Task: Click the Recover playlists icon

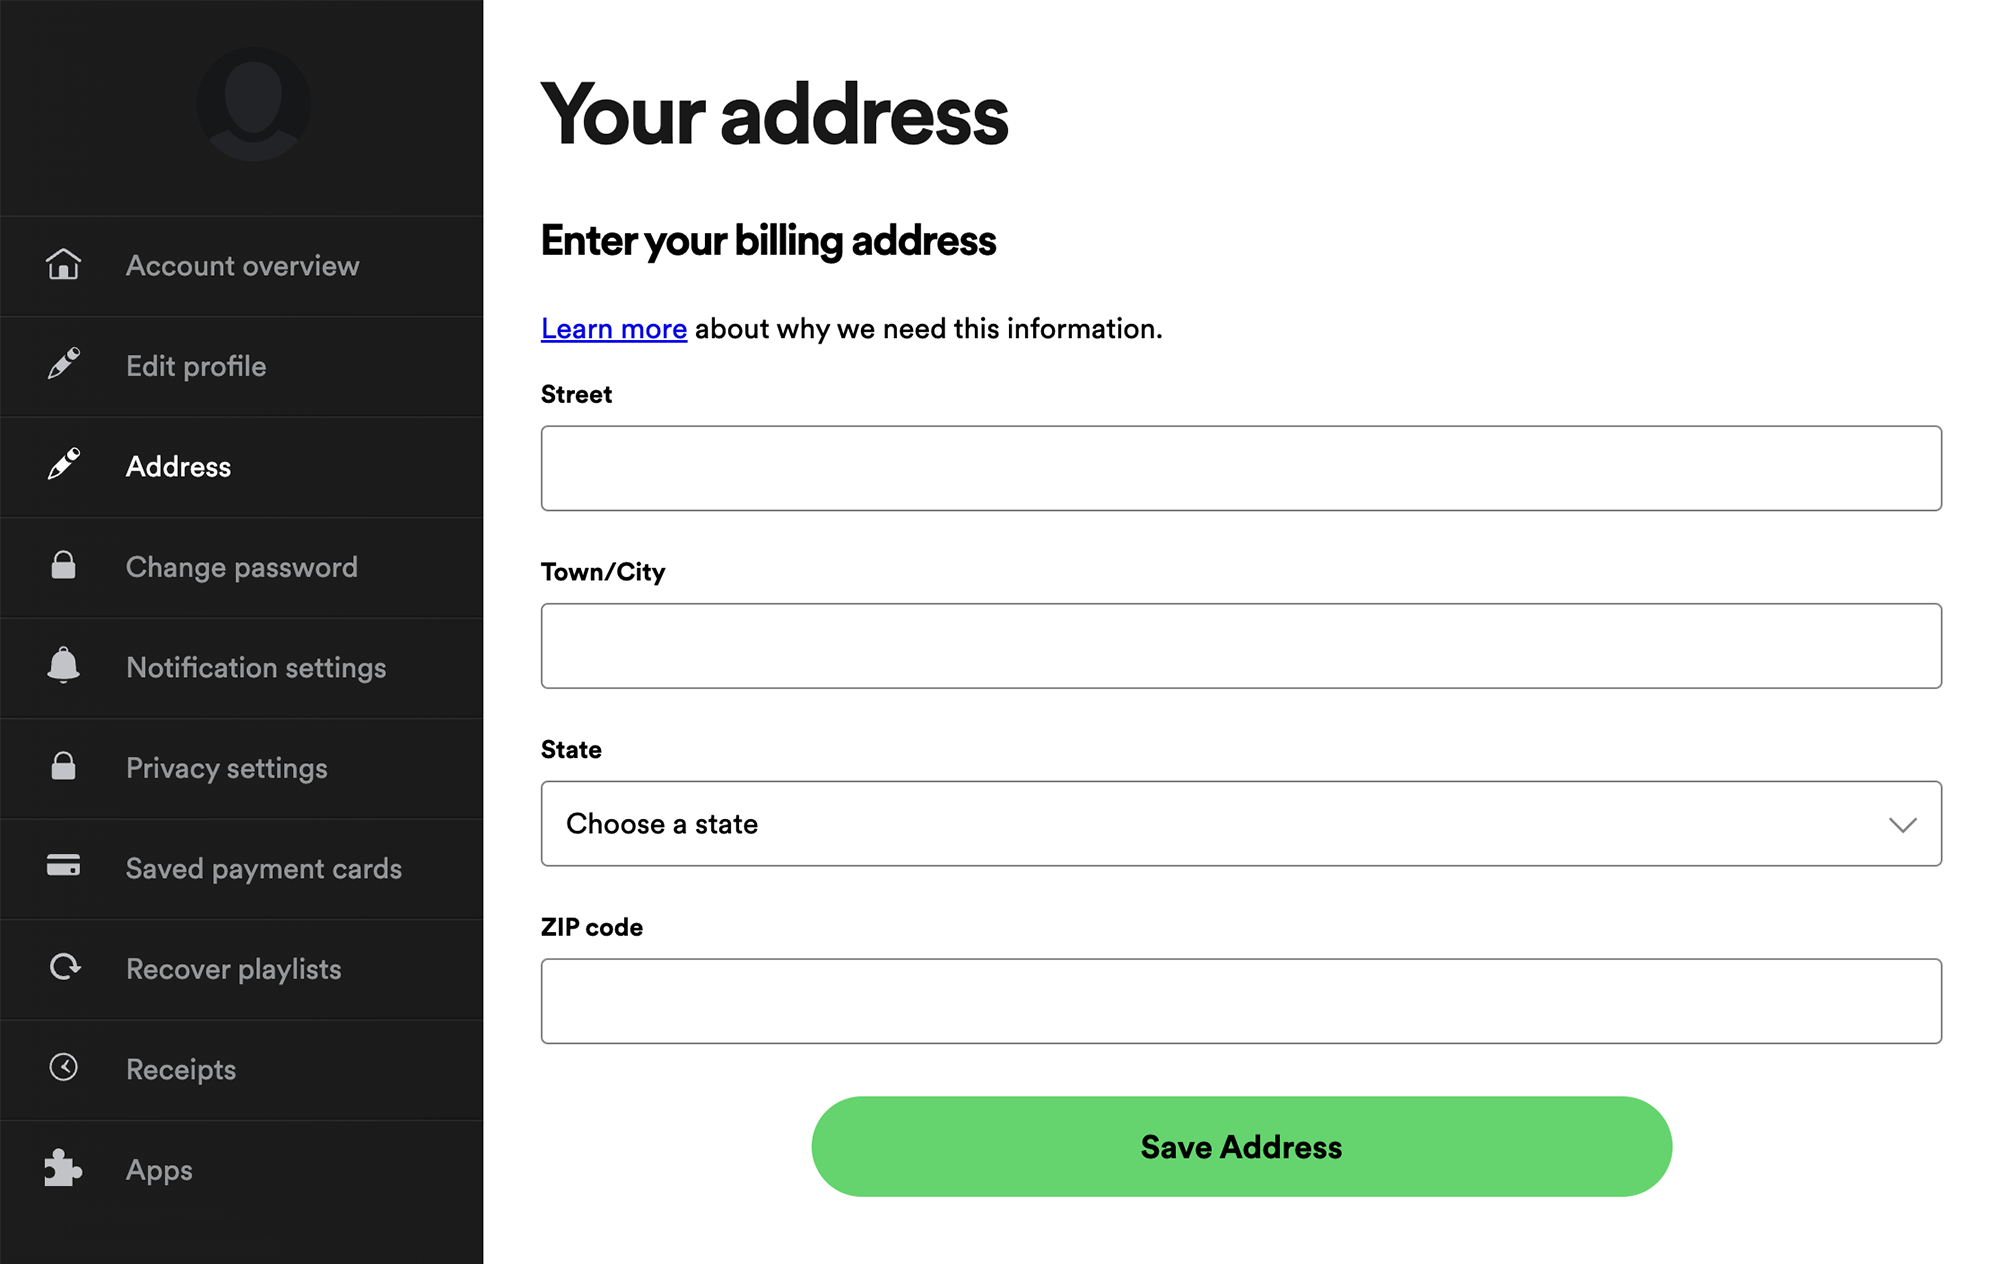Action: click(63, 968)
